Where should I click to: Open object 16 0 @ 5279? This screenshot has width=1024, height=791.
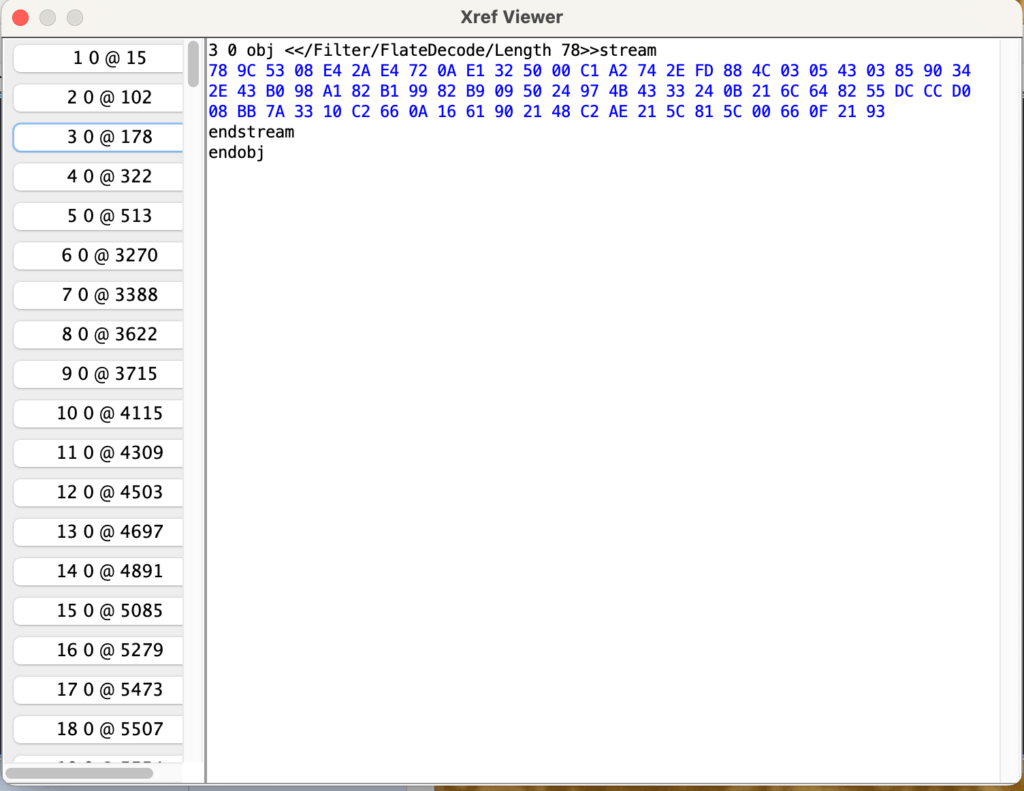(x=97, y=650)
